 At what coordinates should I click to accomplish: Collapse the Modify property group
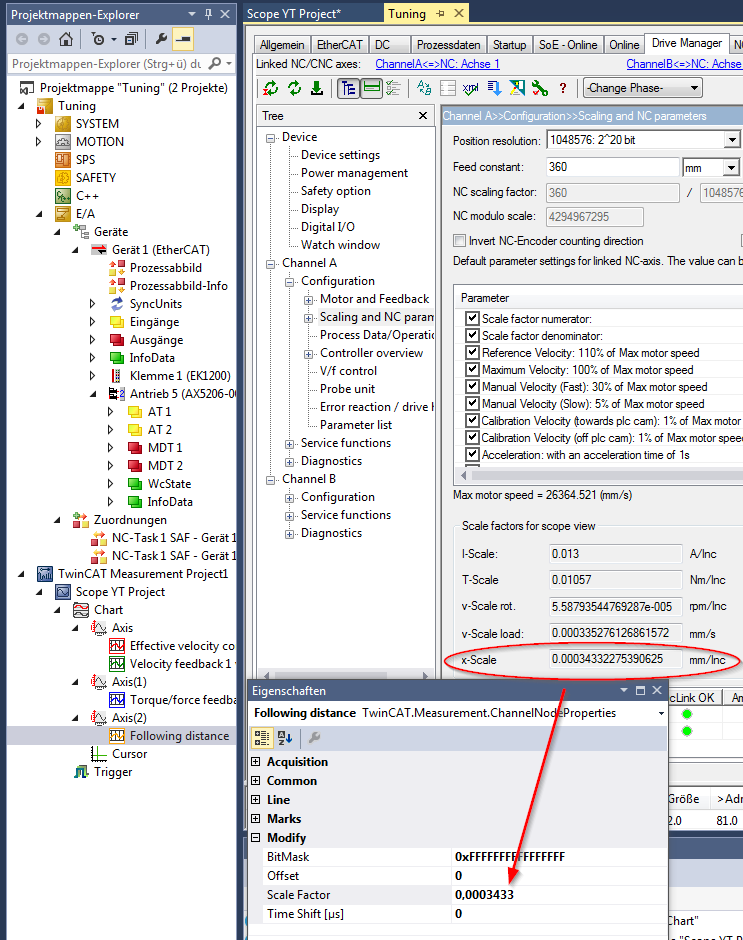point(256,837)
